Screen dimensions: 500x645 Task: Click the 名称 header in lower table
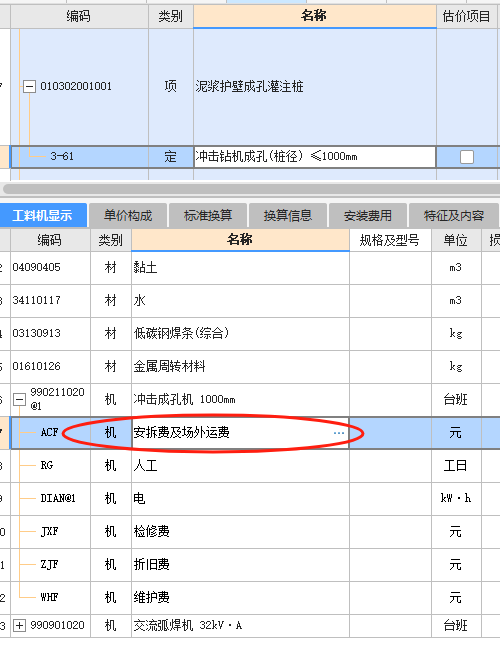point(240,240)
